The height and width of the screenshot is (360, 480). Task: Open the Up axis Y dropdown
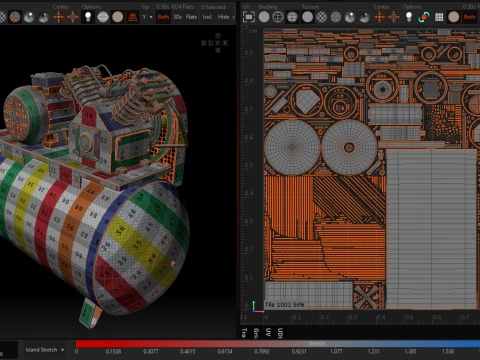(x=147, y=17)
